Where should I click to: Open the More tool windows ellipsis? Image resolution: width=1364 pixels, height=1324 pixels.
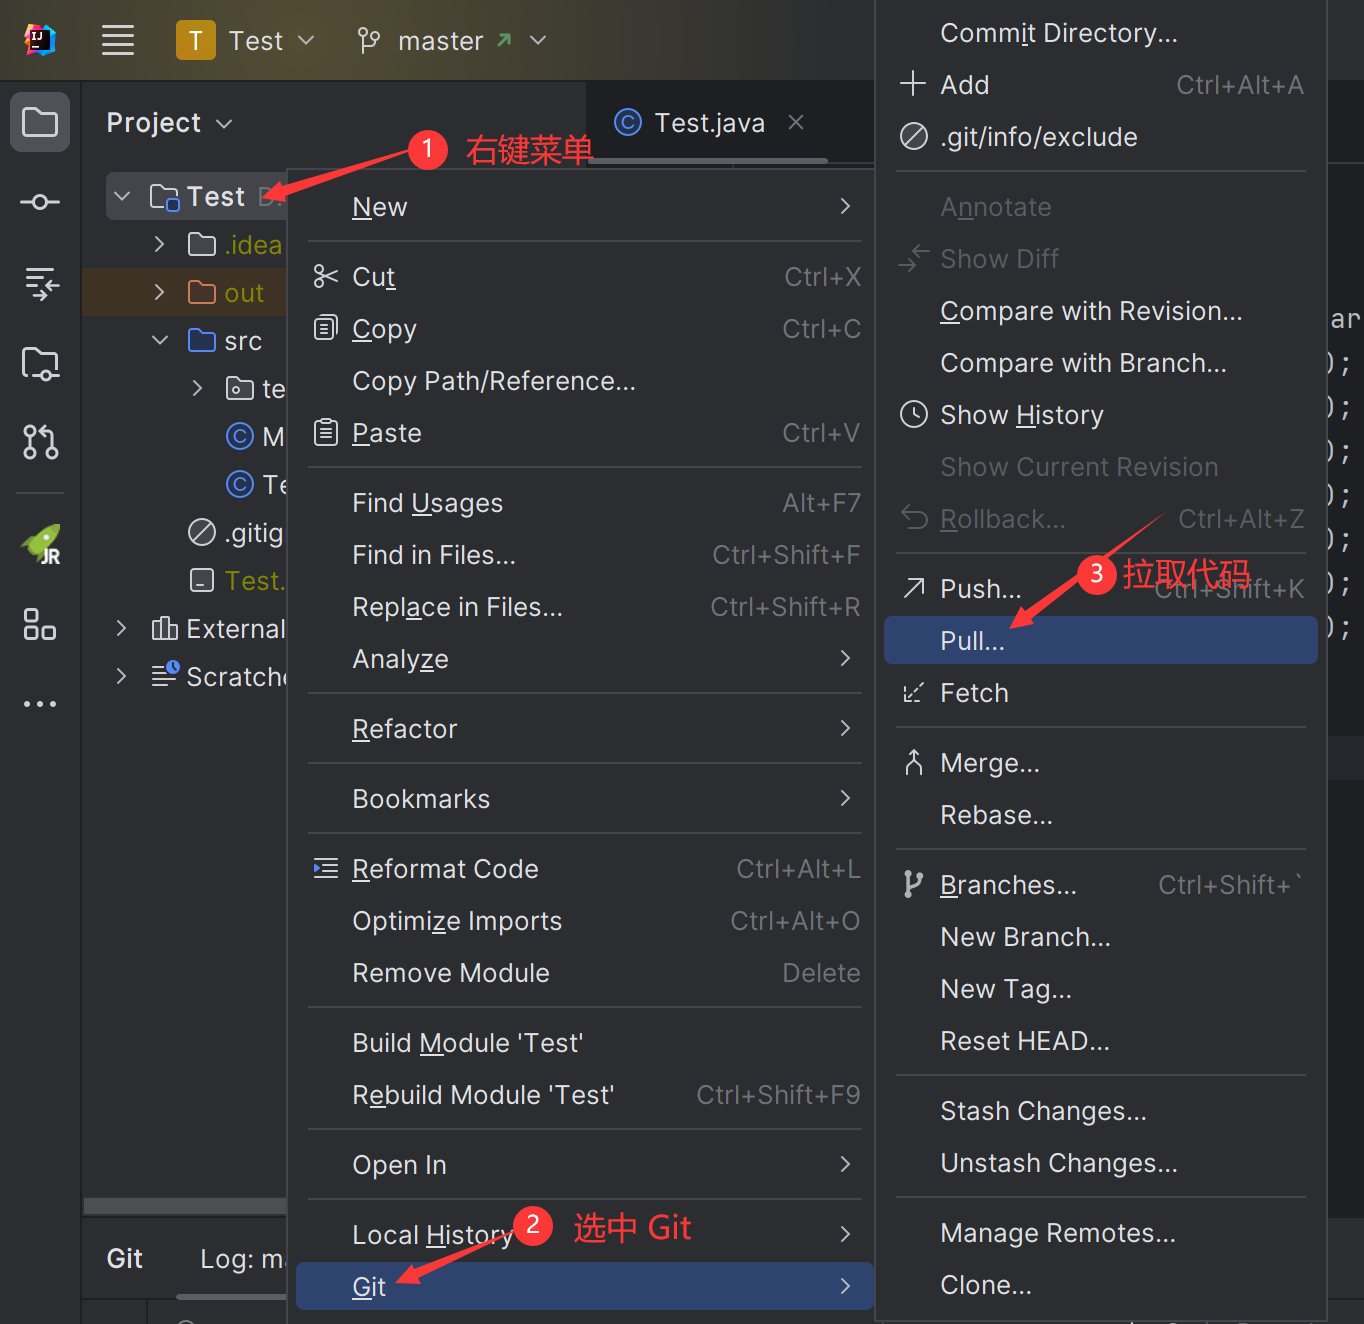tap(40, 704)
